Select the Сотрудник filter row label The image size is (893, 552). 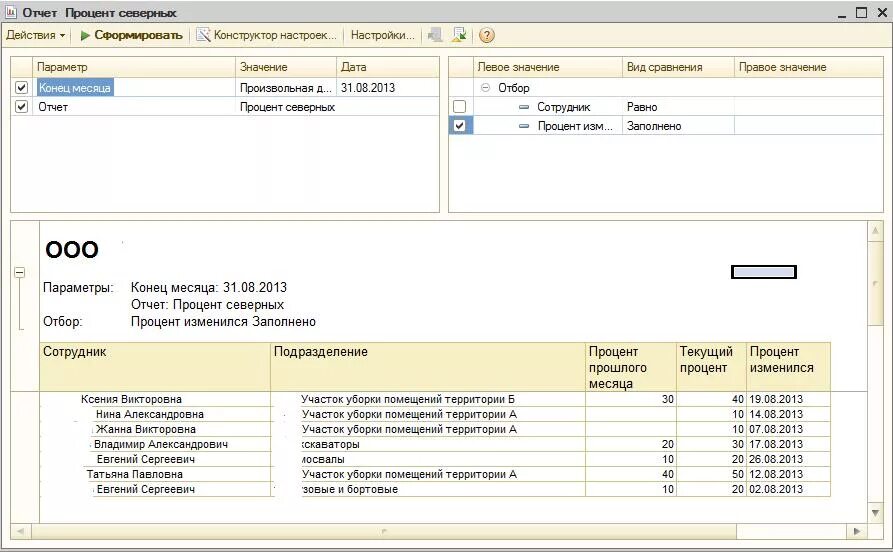pos(563,107)
